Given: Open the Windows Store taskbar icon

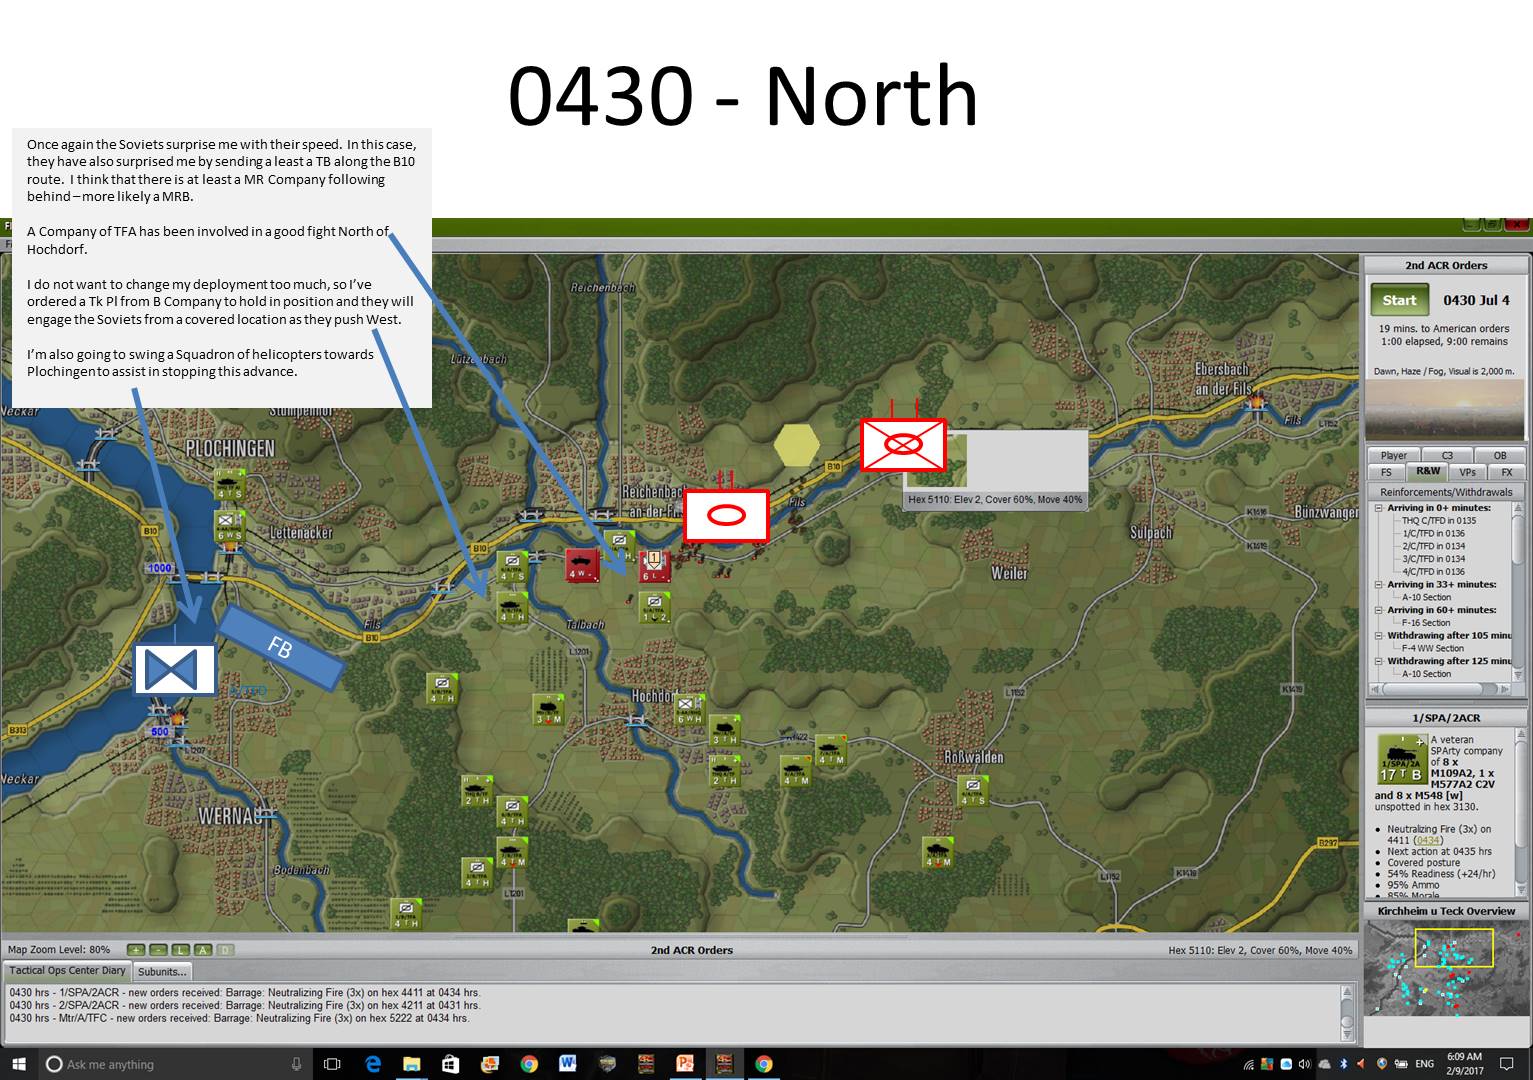Looking at the screenshot, I should (450, 1064).
